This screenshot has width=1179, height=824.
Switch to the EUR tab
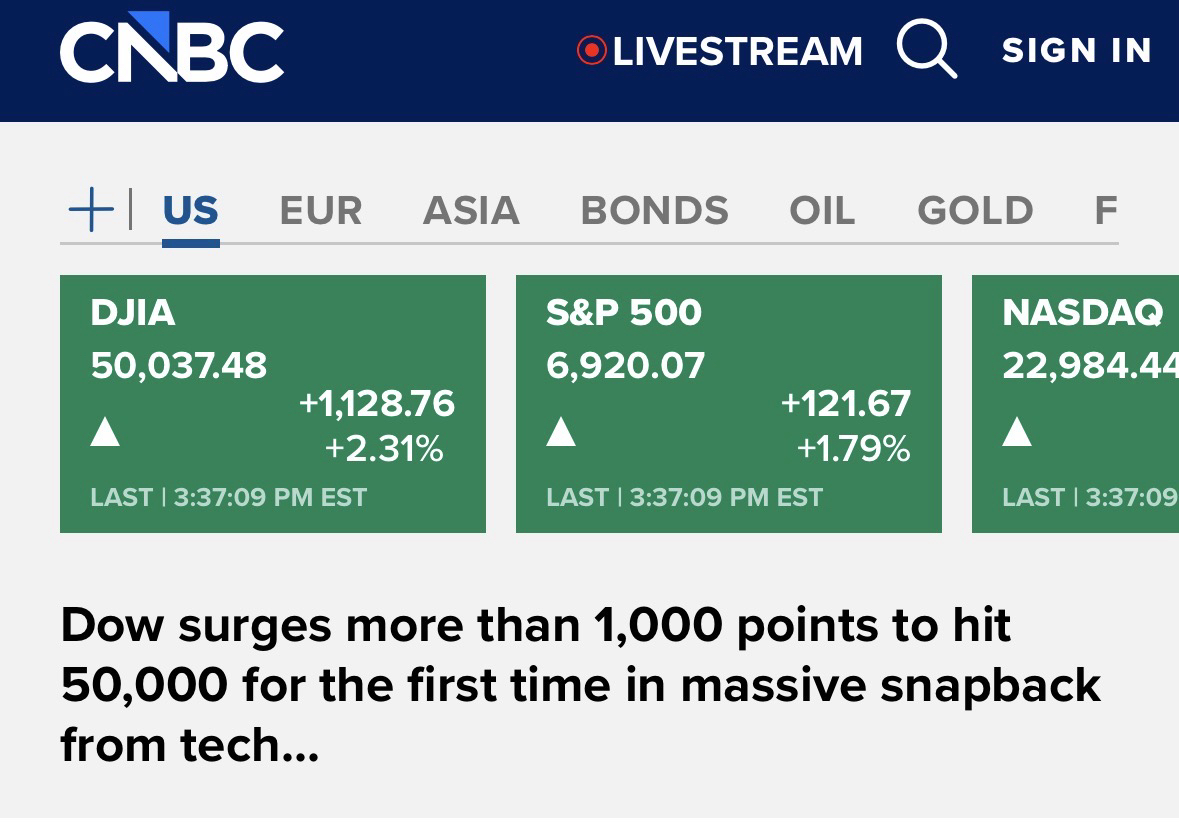321,211
